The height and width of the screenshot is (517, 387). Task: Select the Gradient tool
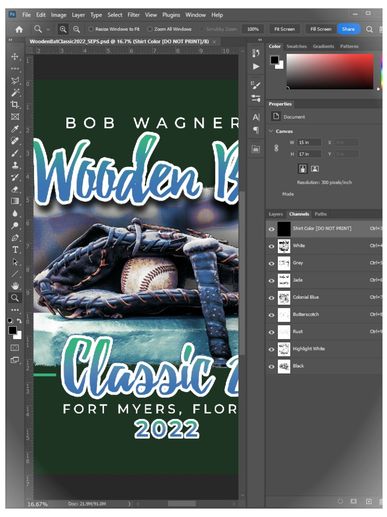click(x=15, y=201)
